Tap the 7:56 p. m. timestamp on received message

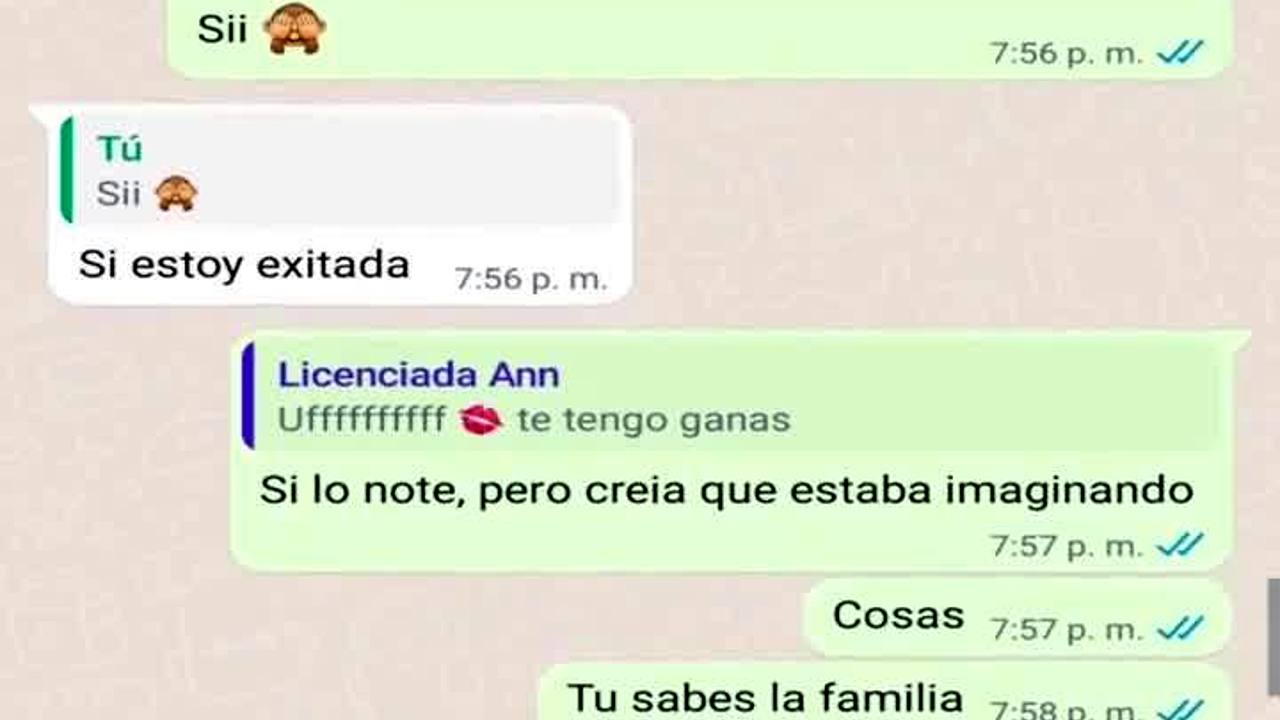(x=531, y=279)
